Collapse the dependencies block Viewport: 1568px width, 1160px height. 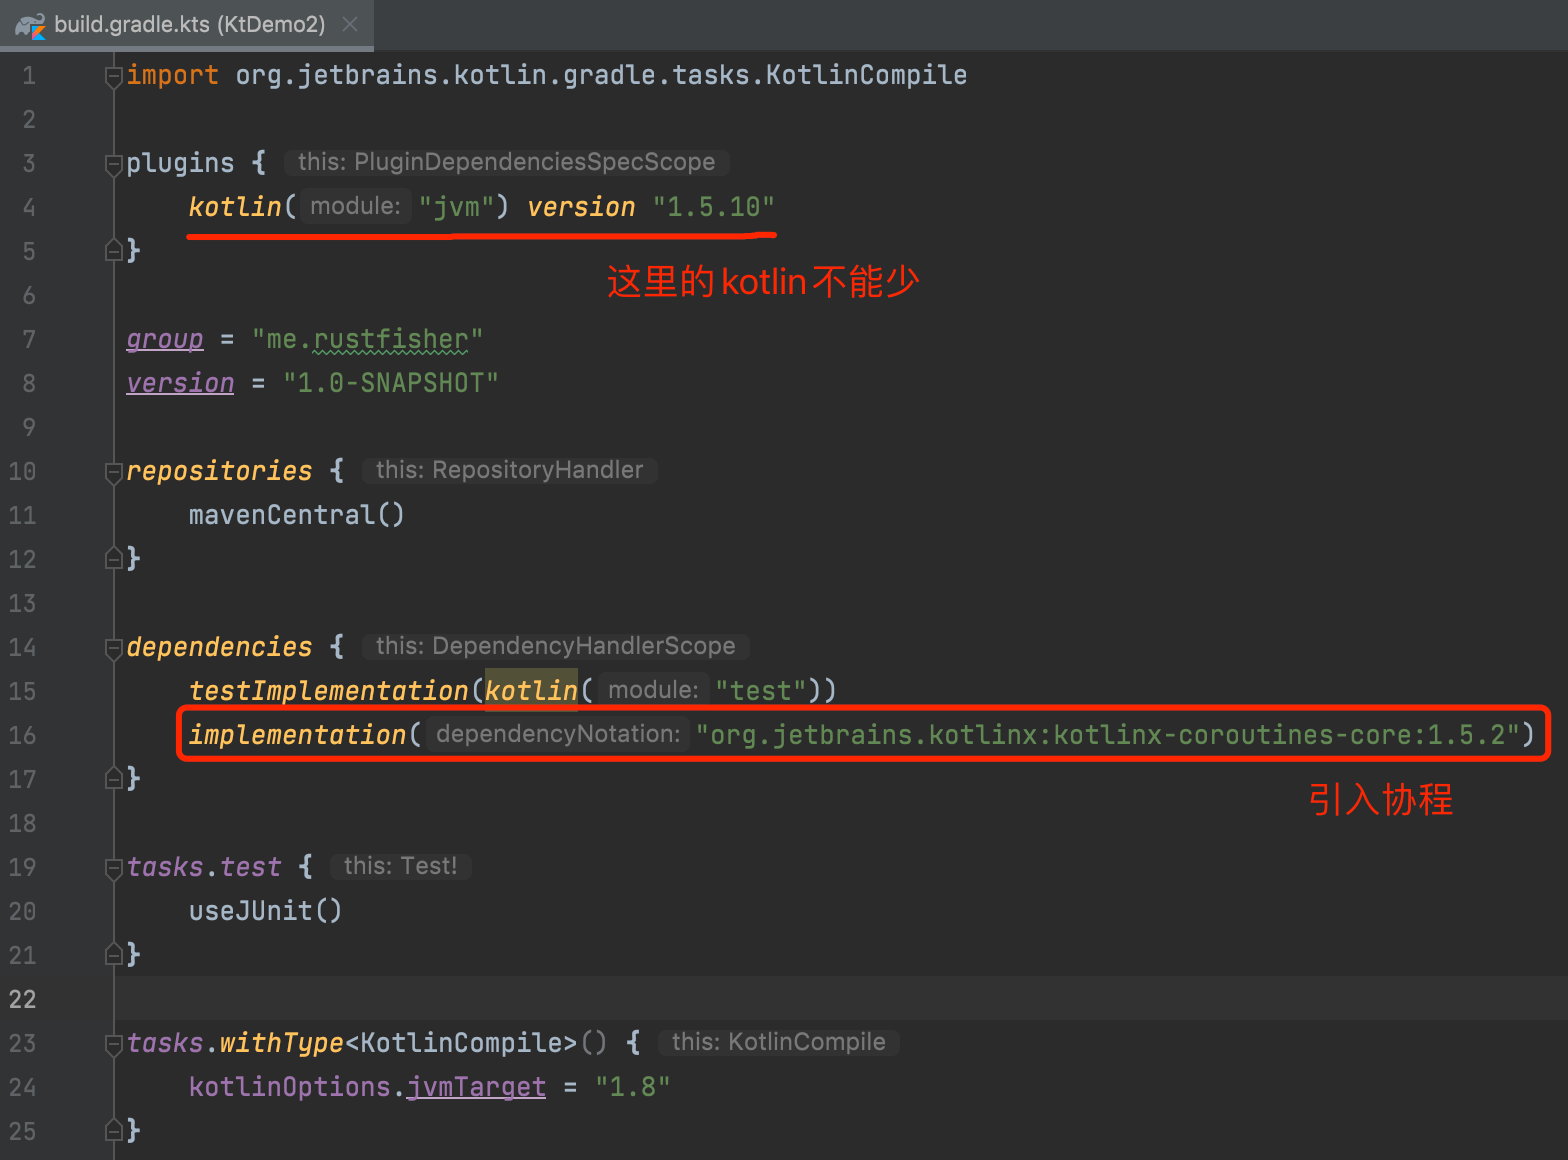tap(114, 648)
